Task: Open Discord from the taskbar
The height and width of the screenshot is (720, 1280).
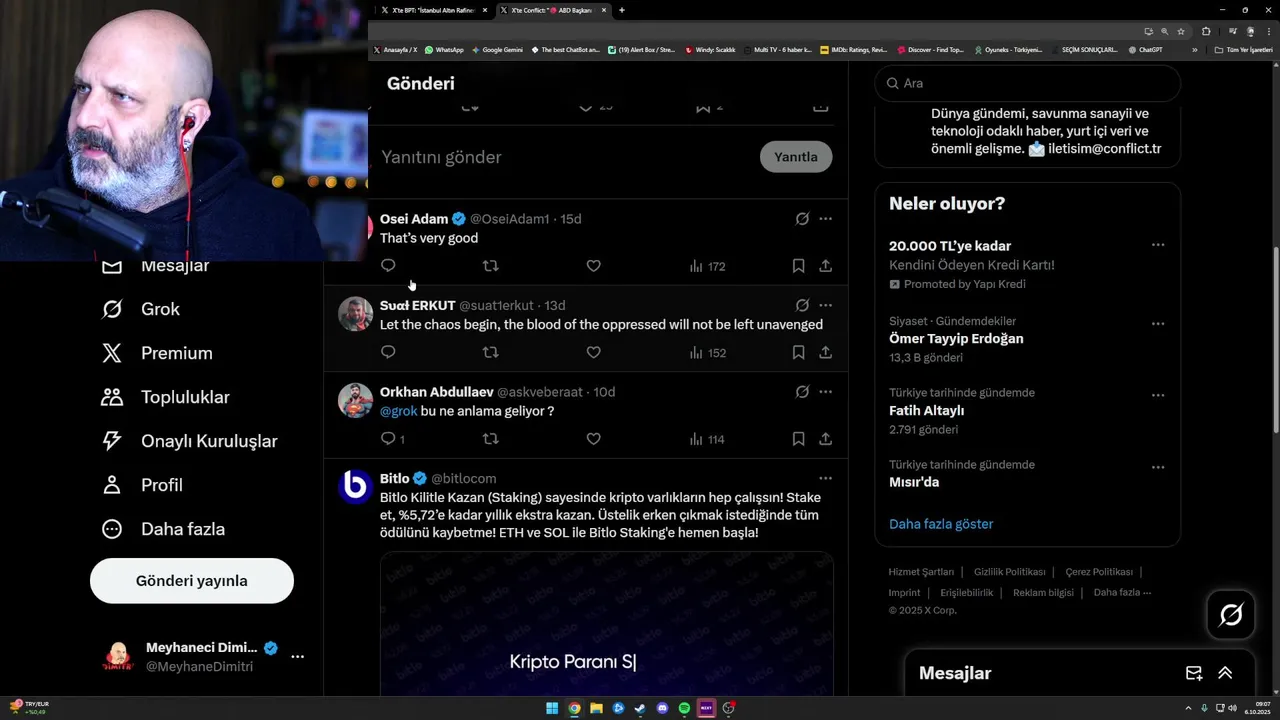Action: click(662, 708)
